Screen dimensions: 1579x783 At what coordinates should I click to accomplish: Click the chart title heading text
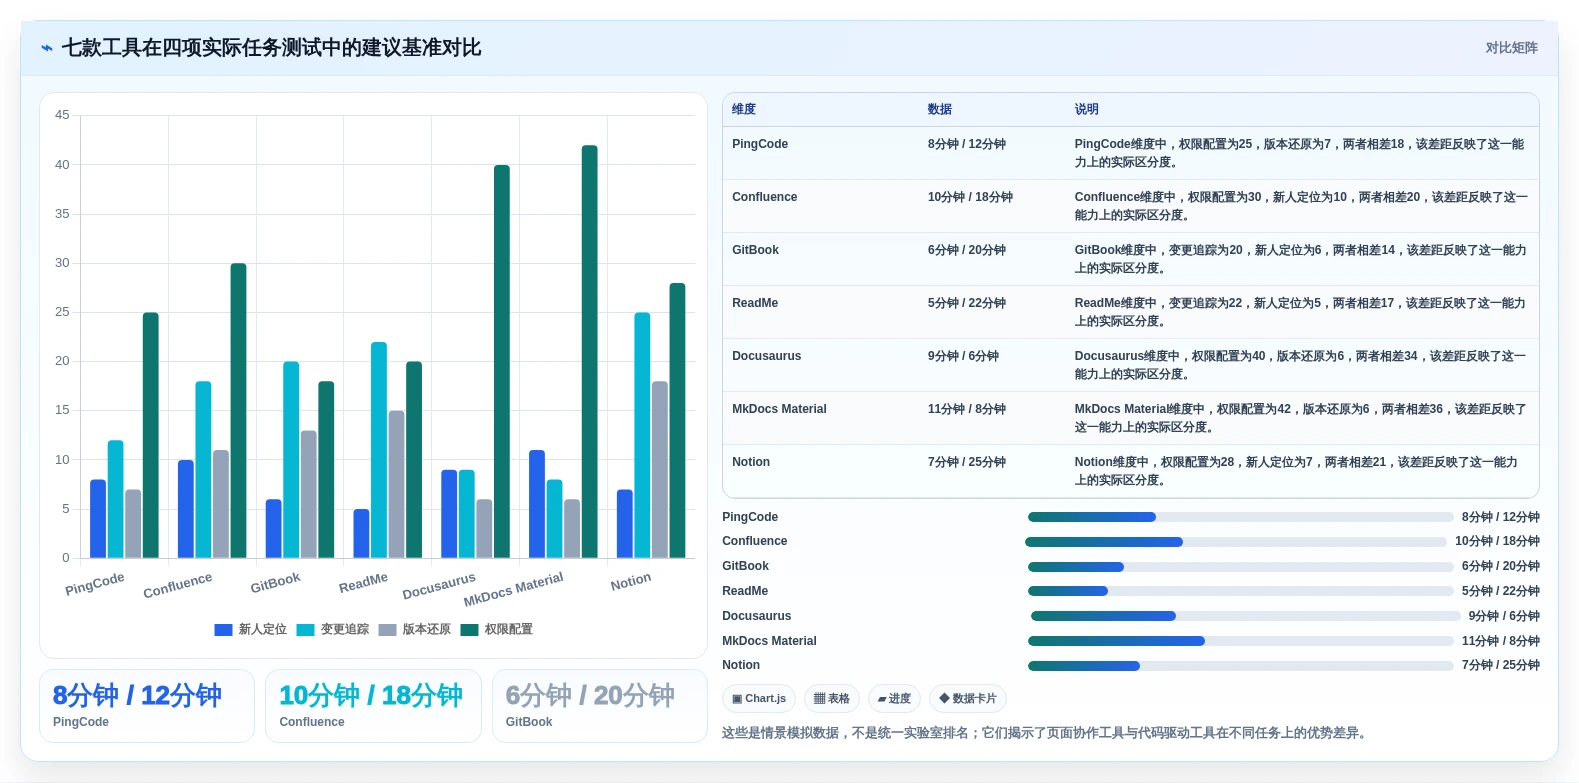(272, 48)
